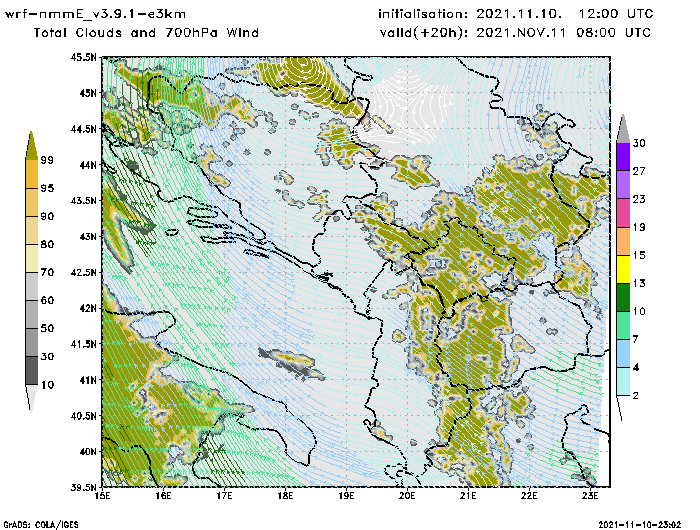Select the gray 50–60 cloud legend swatch
Screen dimensions: 700x530
point(31,315)
